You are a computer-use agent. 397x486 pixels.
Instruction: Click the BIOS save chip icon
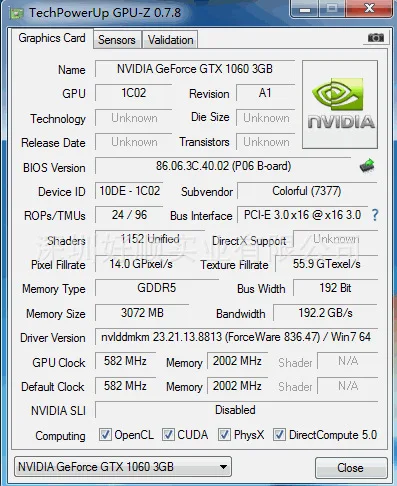[x=367, y=166]
